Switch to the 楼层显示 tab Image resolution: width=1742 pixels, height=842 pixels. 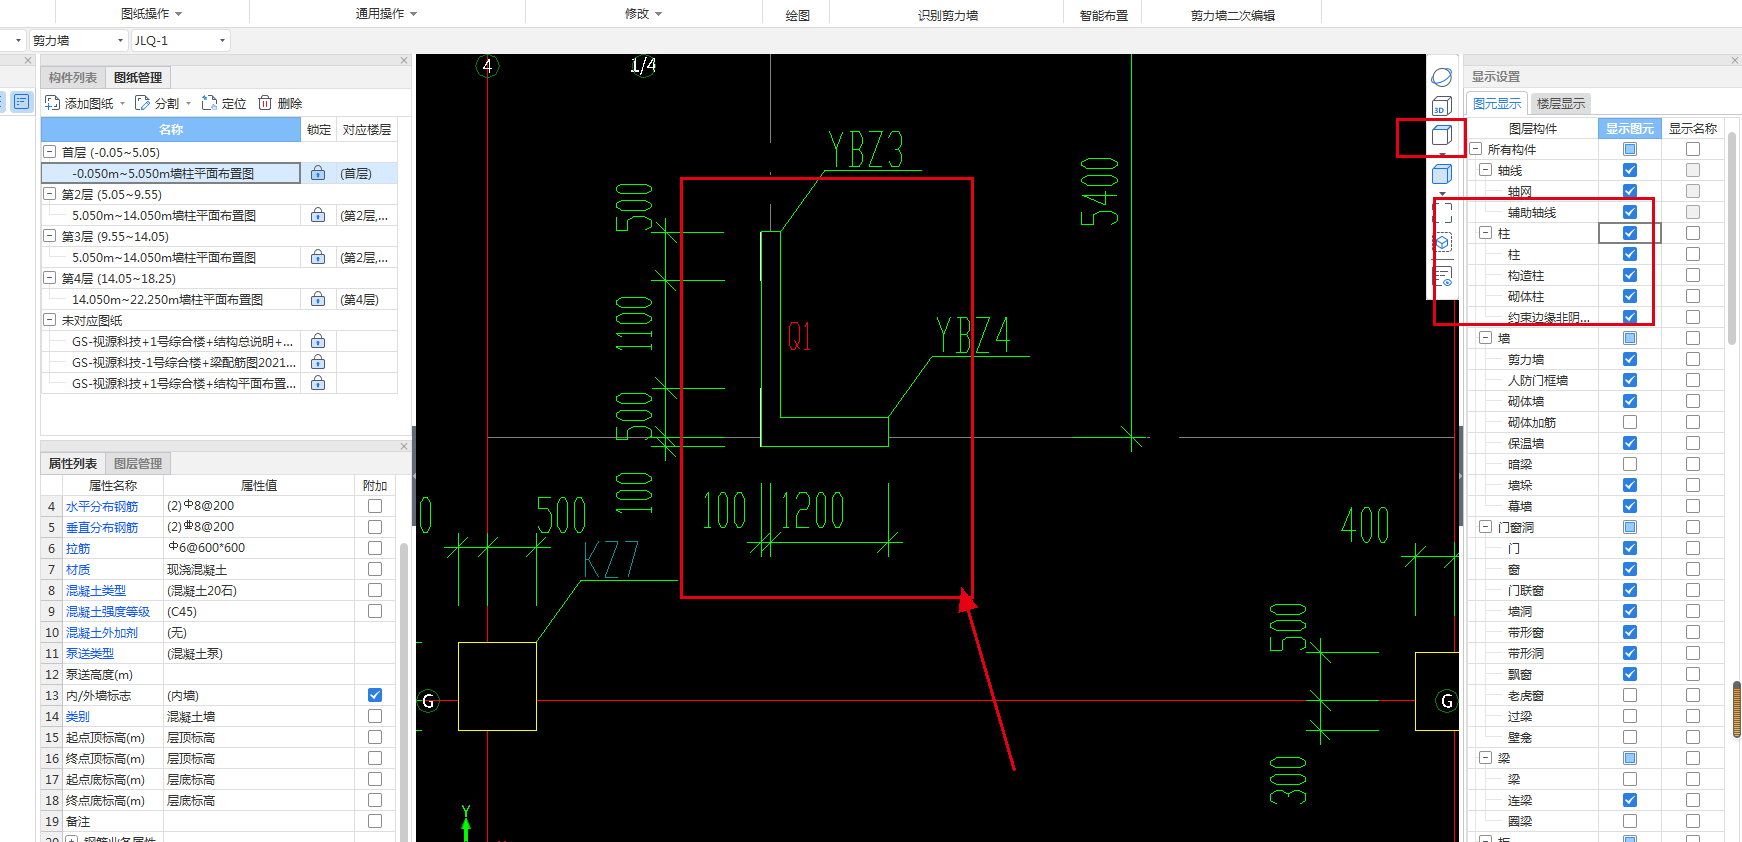point(1561,103)
